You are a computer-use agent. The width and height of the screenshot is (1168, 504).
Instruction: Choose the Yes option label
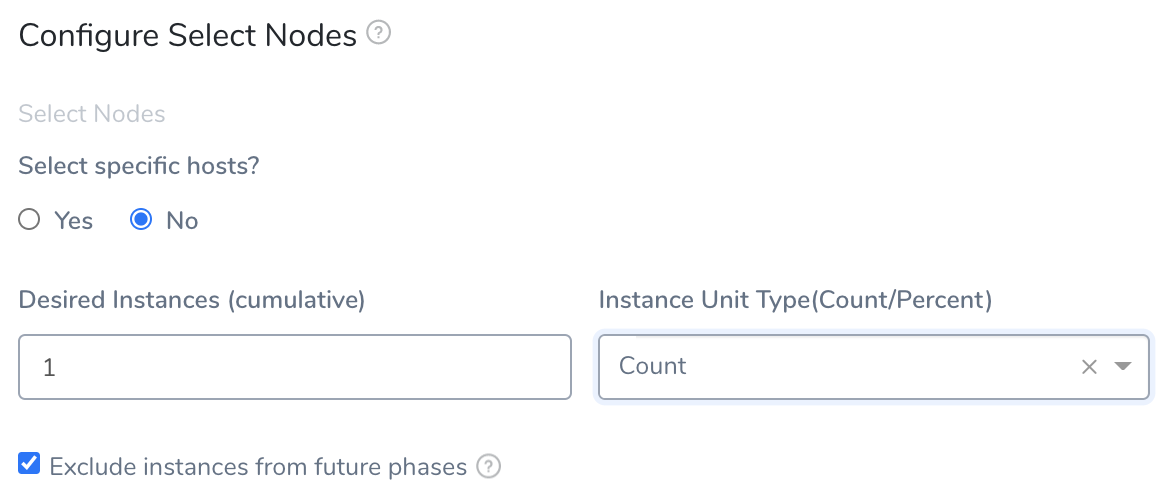(74, 221)
